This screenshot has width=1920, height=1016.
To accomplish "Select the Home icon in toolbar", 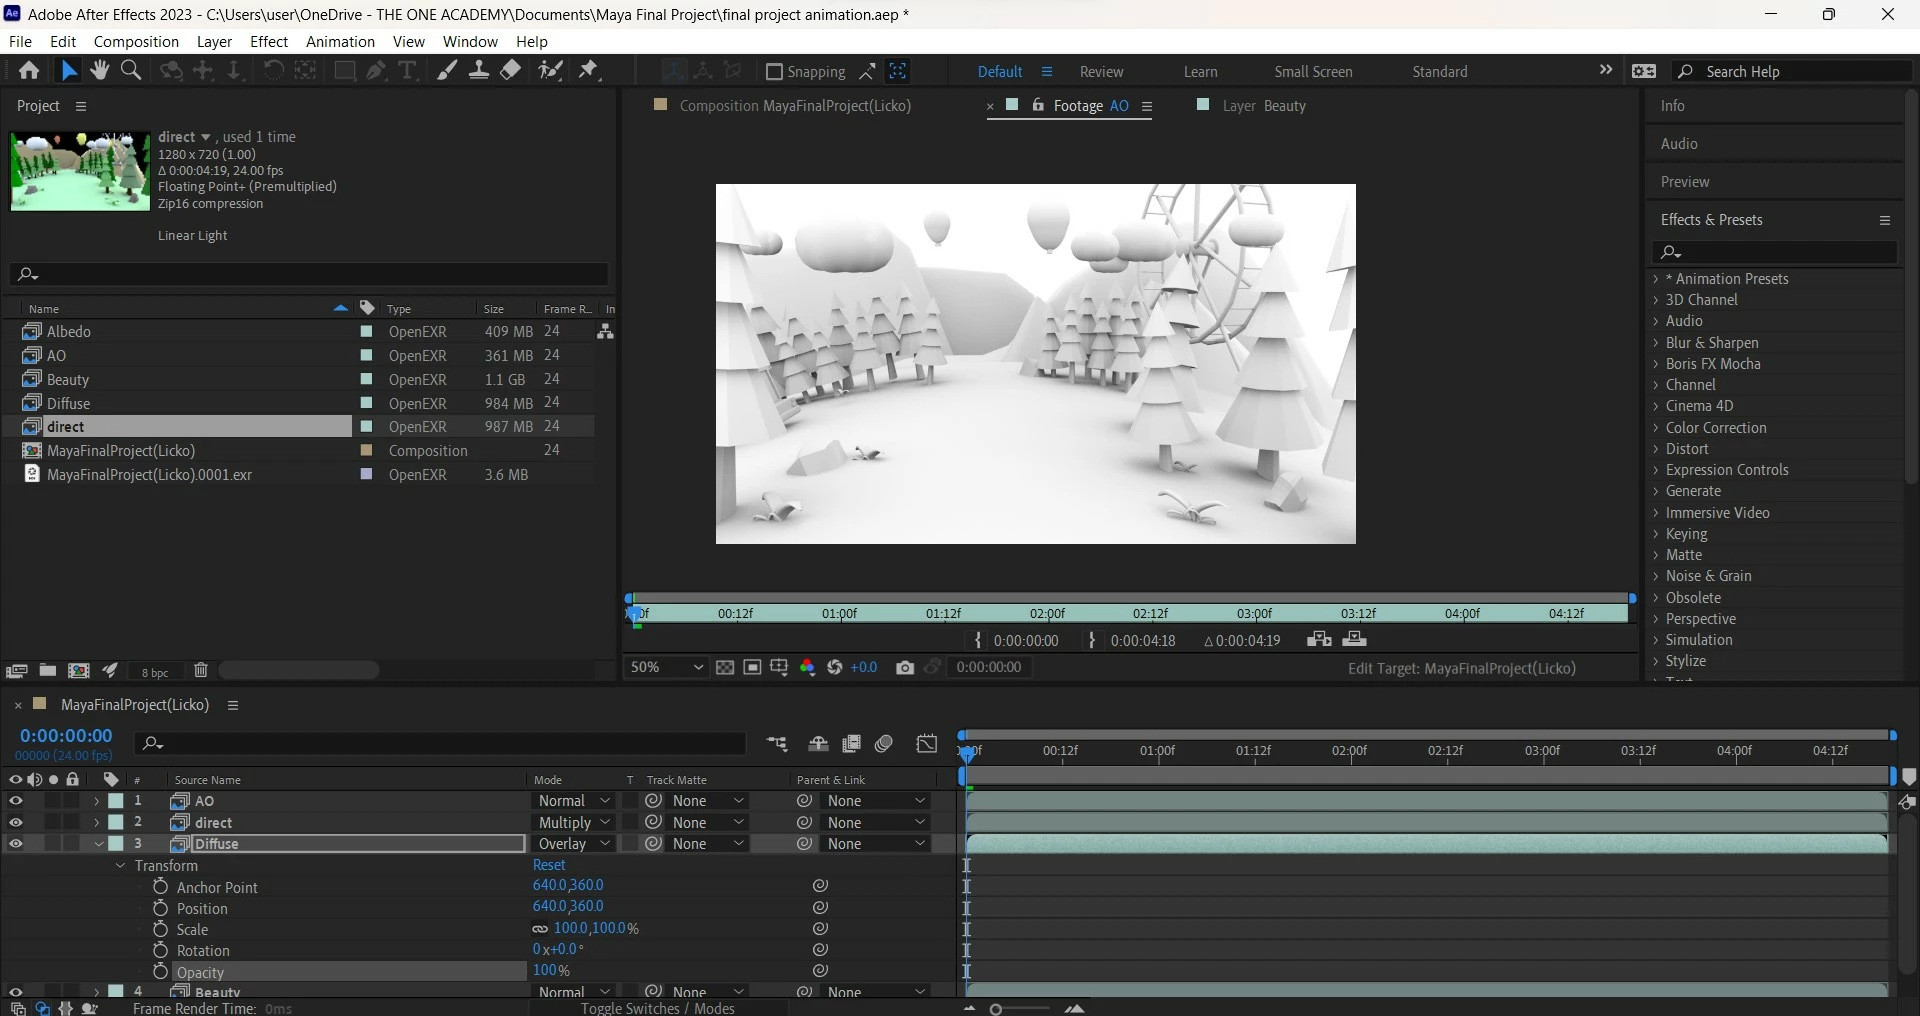I will pos(29,71).
